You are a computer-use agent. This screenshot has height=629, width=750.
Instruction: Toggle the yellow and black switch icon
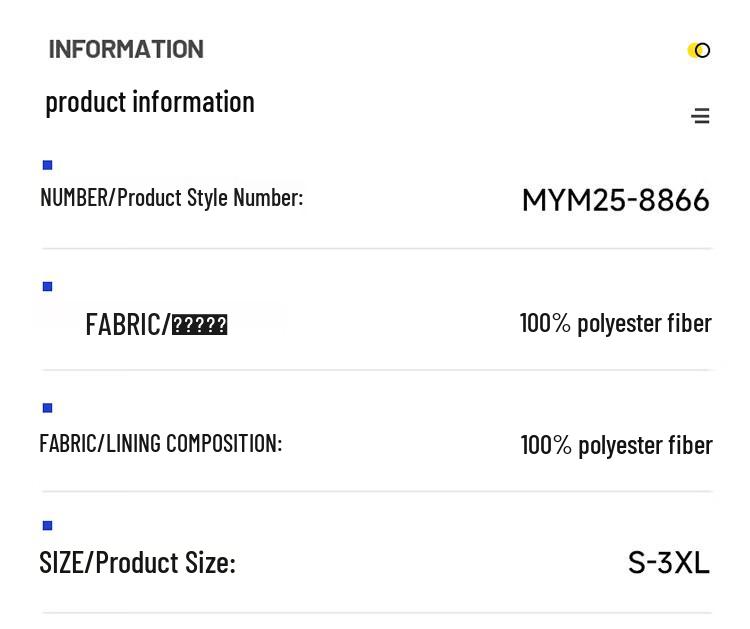click(x=699, y=50)
